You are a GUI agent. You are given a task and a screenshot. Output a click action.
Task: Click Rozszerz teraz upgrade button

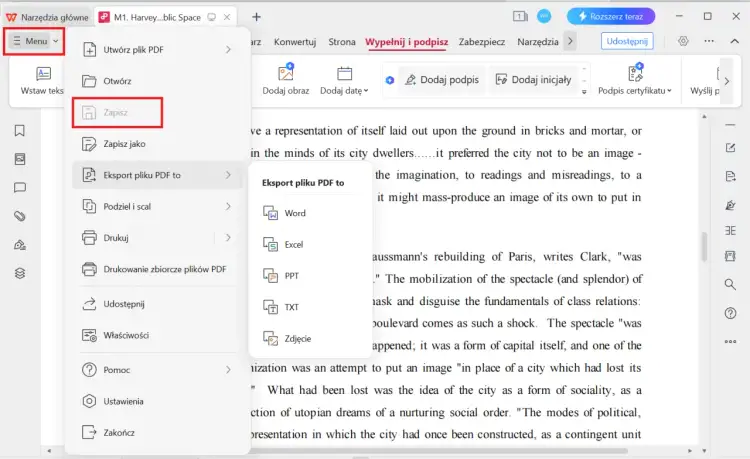click(611, 17)
